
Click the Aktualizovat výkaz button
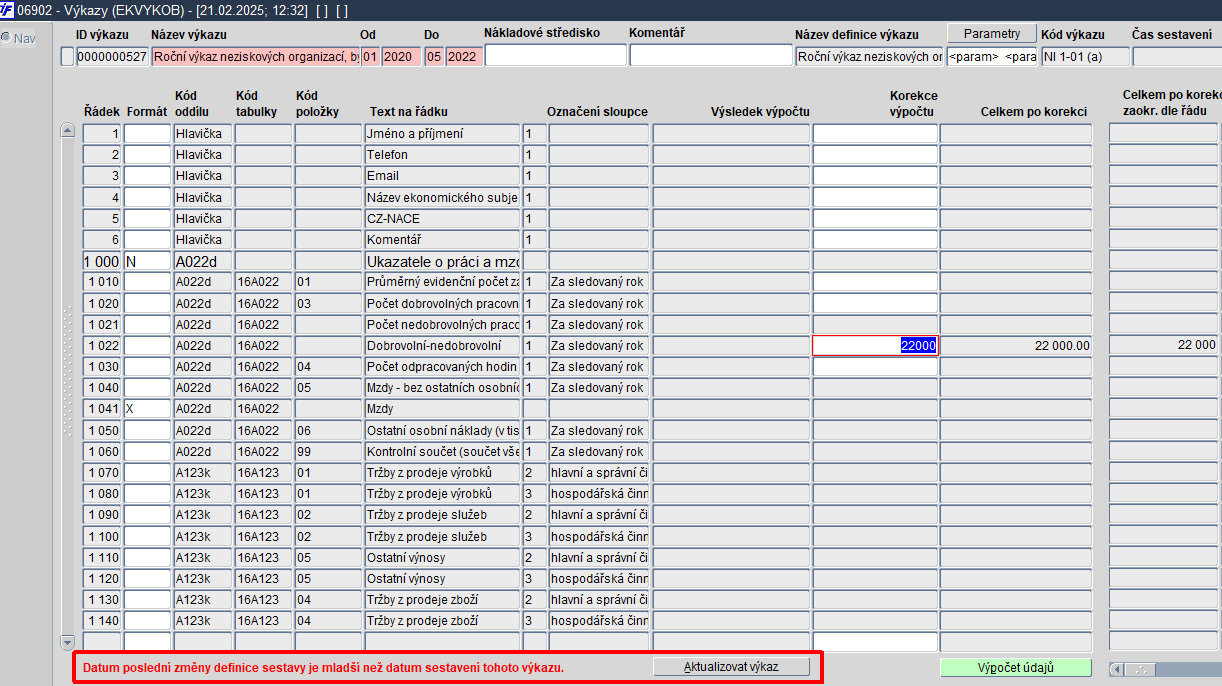[x=731, y=667]
